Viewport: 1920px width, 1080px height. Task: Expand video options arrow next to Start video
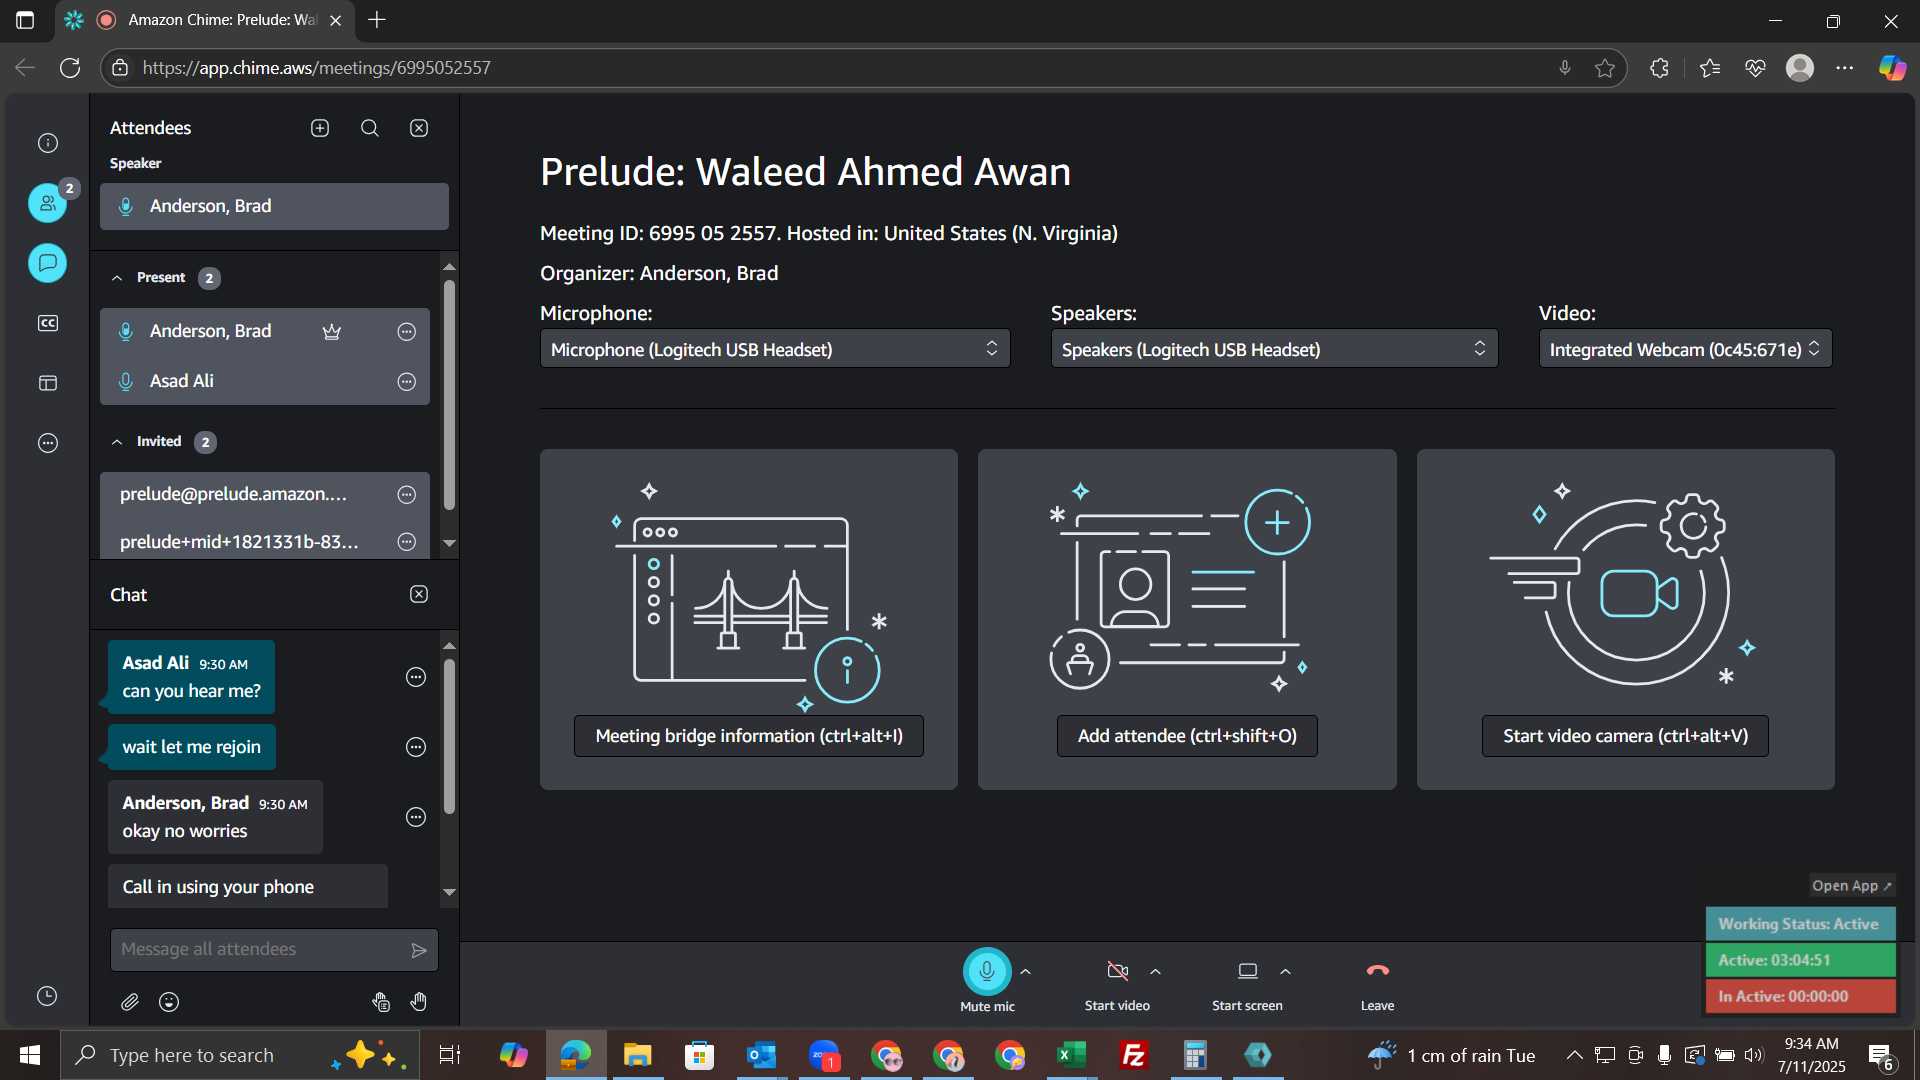[x=1155, y=971]
